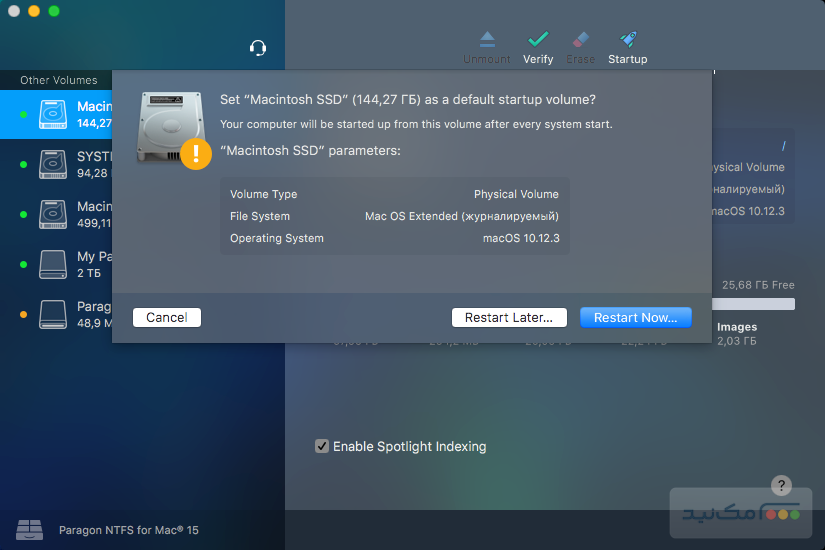Click the 25,68 ГБ Free text

pos(758,285)
